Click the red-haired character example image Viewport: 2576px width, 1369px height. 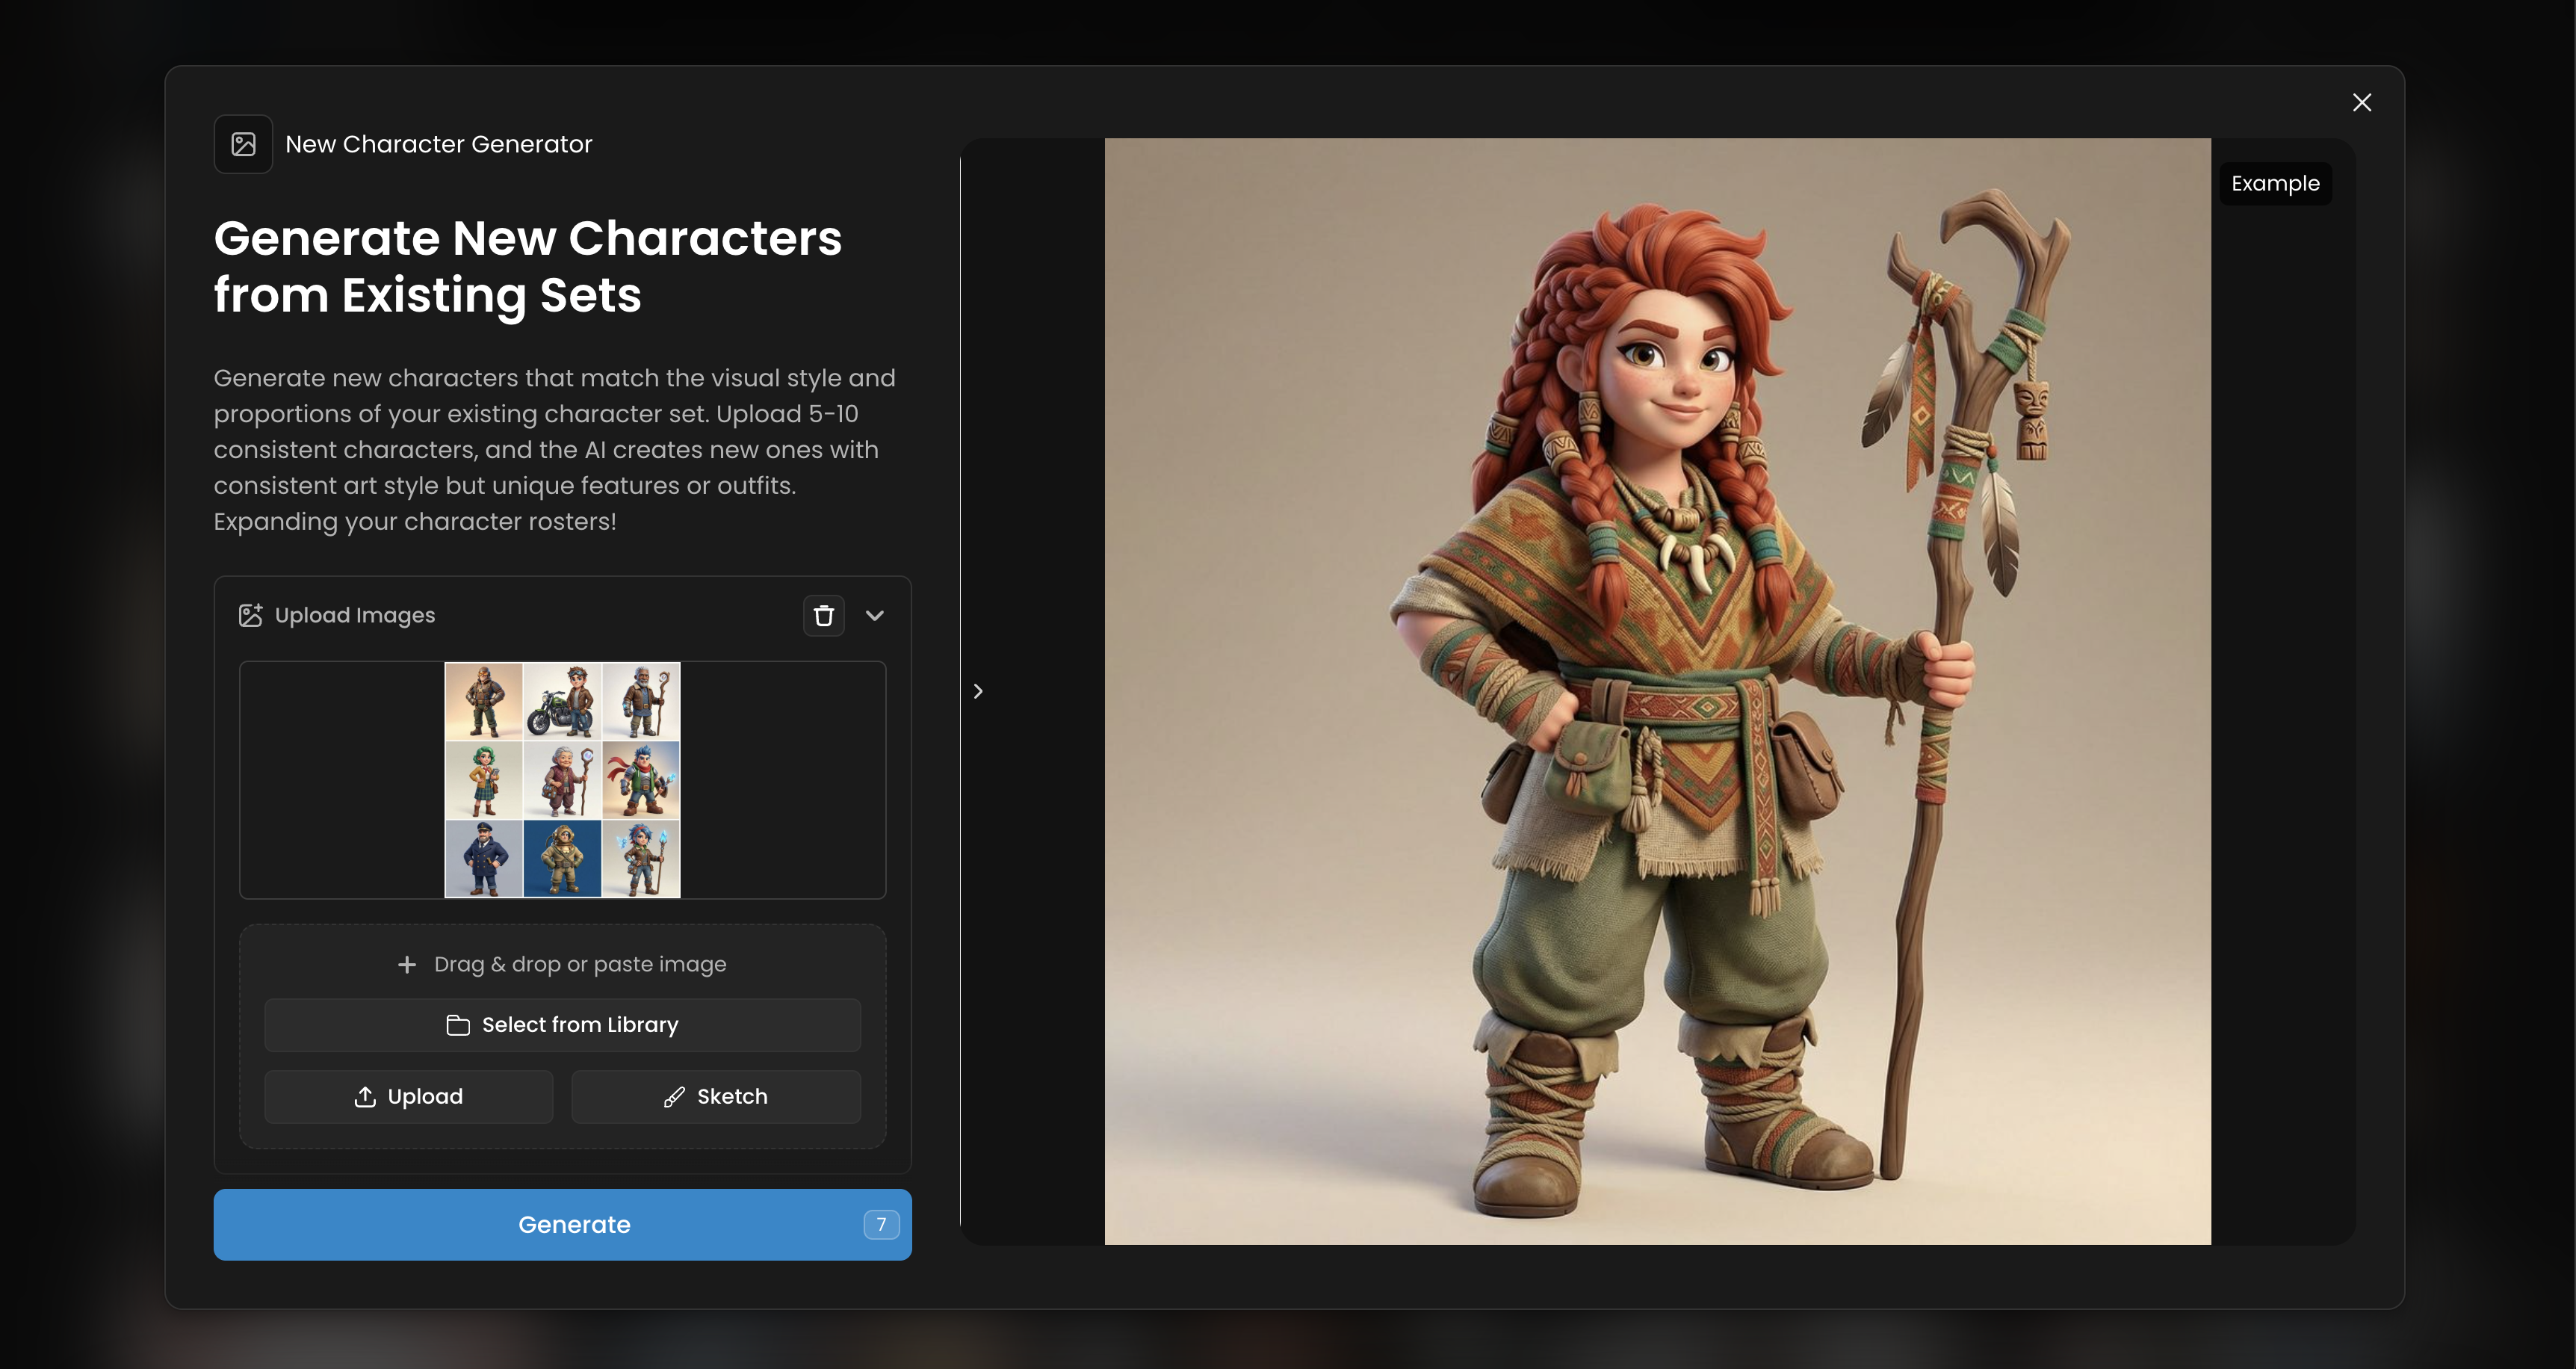tap(1657, 691)
